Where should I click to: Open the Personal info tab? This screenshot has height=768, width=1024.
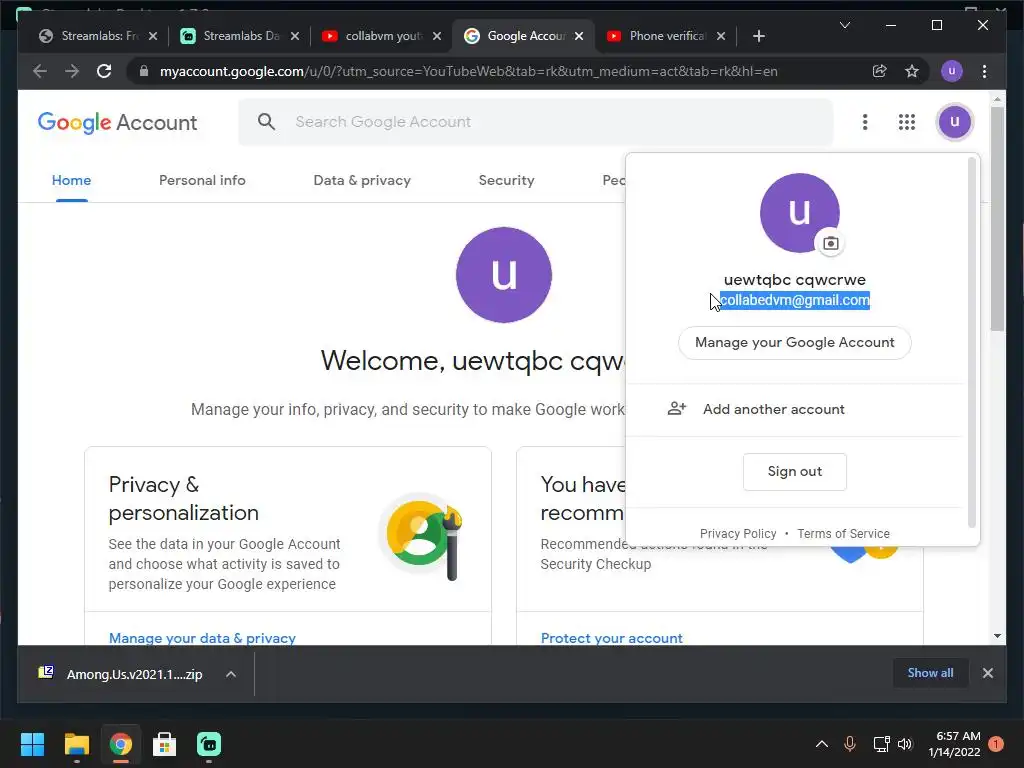(x=202, y=180)
